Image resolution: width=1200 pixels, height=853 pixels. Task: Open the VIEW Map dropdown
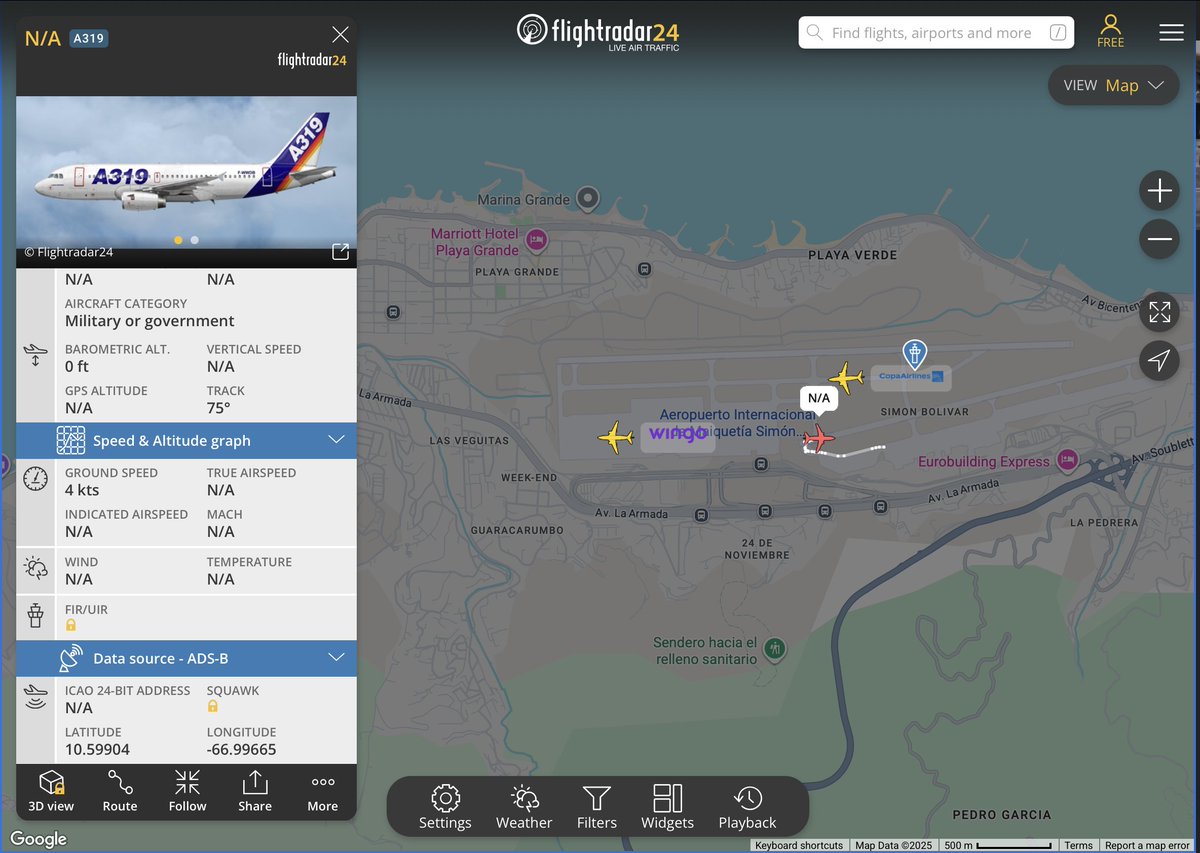tap(1113, 85)
